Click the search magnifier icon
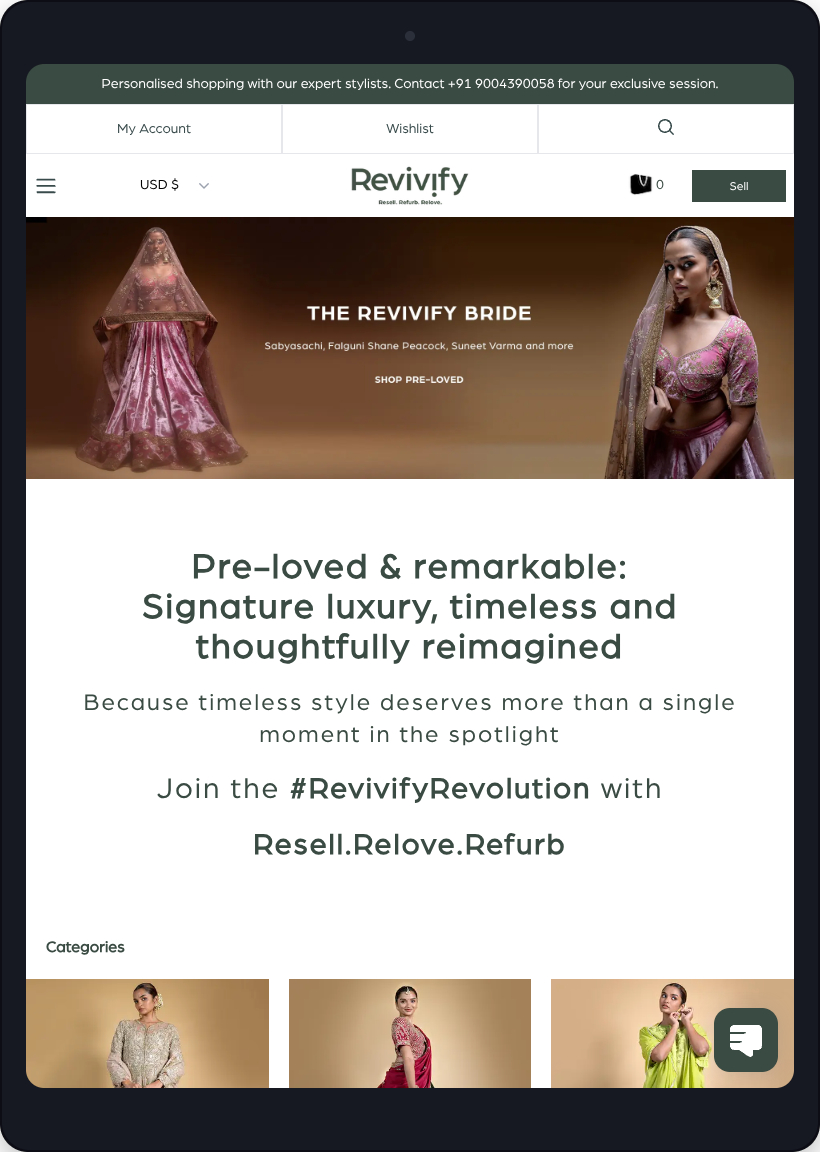 click(x=666, y=127)
